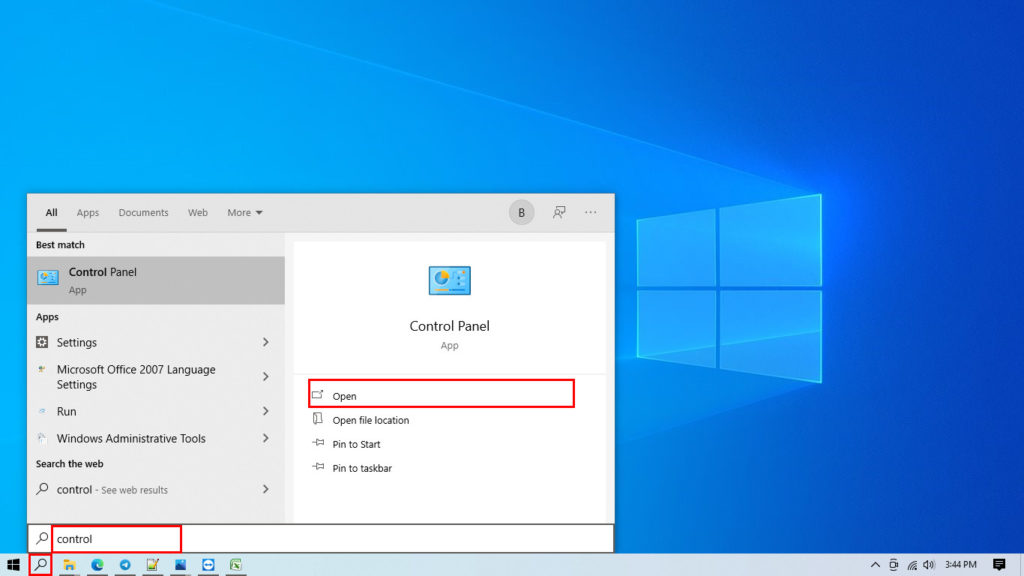
Task: Open the Photos app from the taskbar
Action: click(180, 565)
